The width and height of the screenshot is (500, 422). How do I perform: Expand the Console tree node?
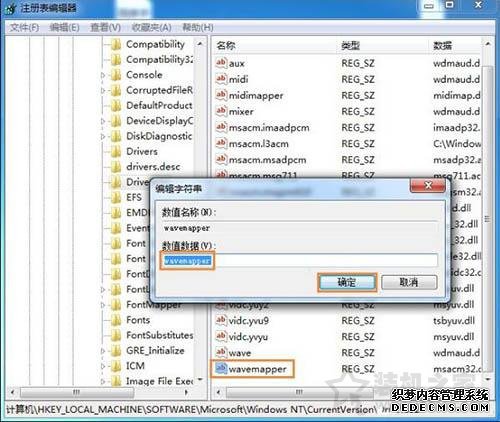[103, 75]
